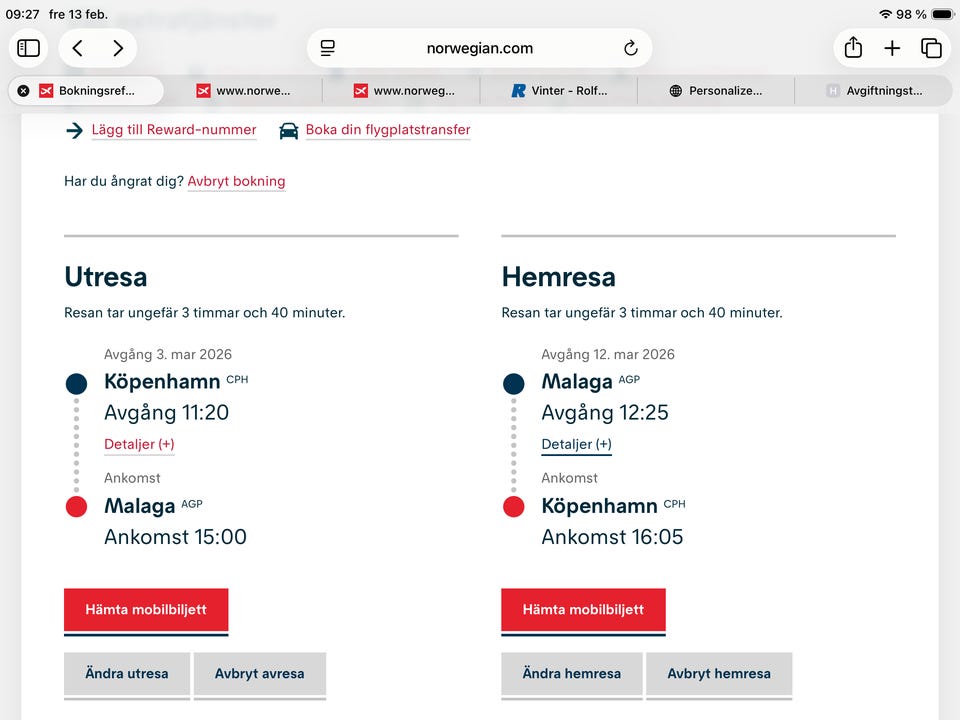The image size is (960, 720).
Task: Open the Avbryt bokning link
Action: pos(236,181)
